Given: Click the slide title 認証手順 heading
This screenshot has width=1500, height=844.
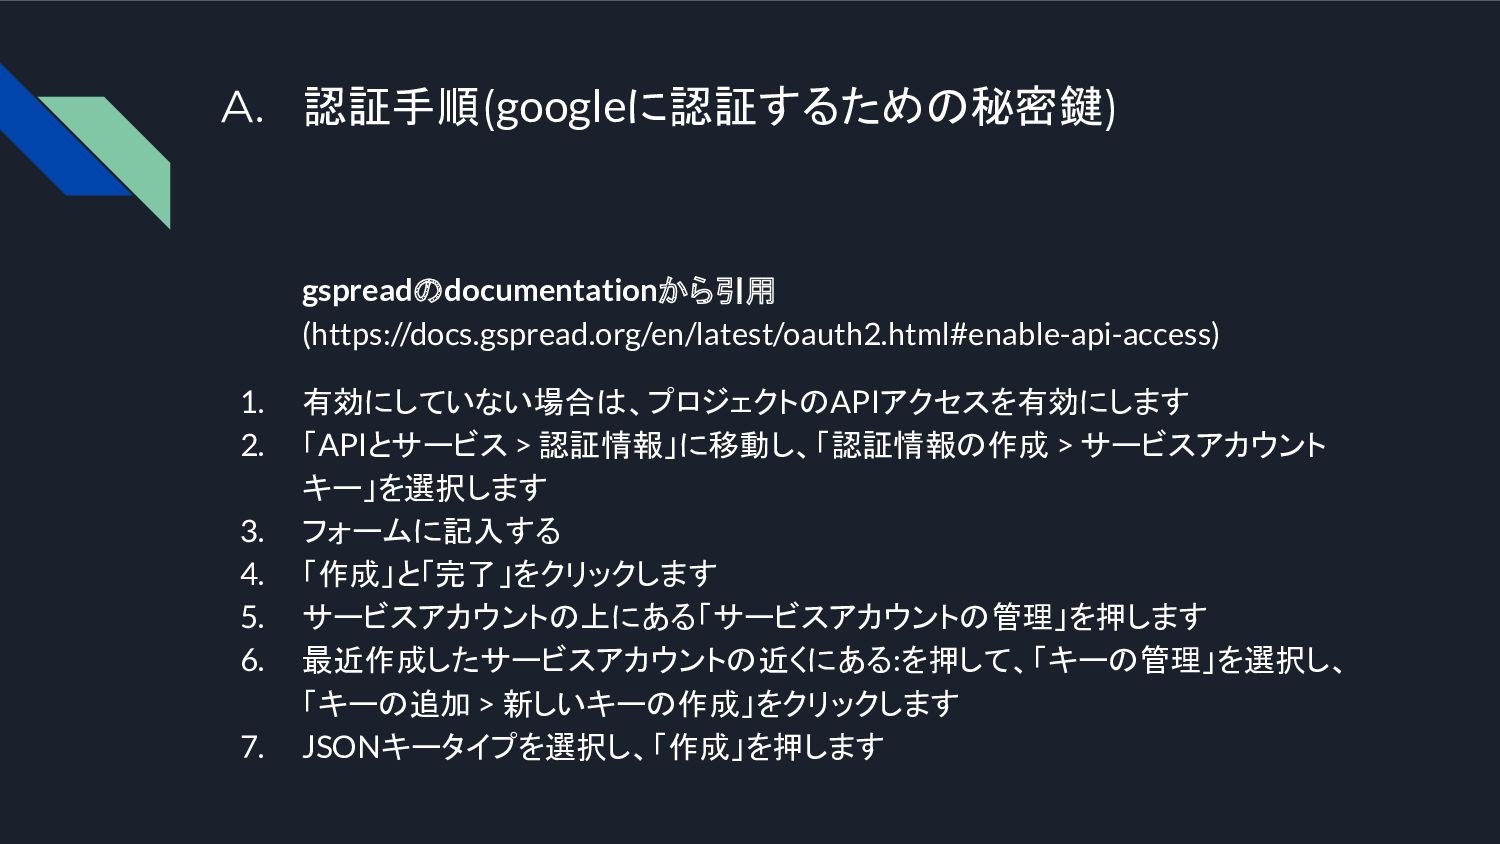Looking at the screenshot, I should pyautogui.click(x=708, y=108).
